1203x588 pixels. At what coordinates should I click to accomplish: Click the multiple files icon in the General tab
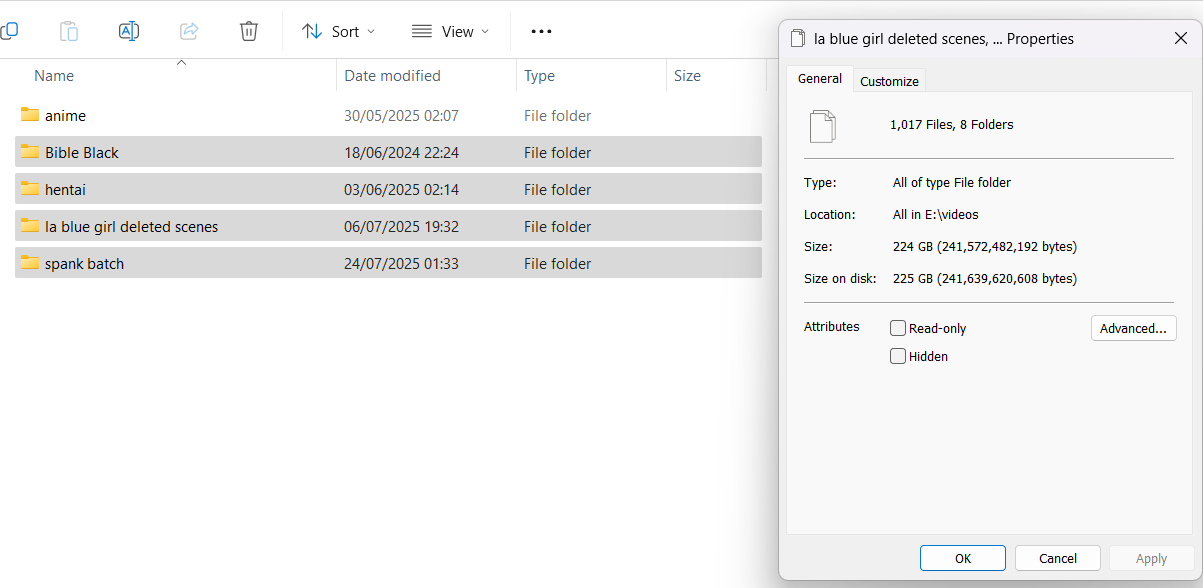point(822,126)
